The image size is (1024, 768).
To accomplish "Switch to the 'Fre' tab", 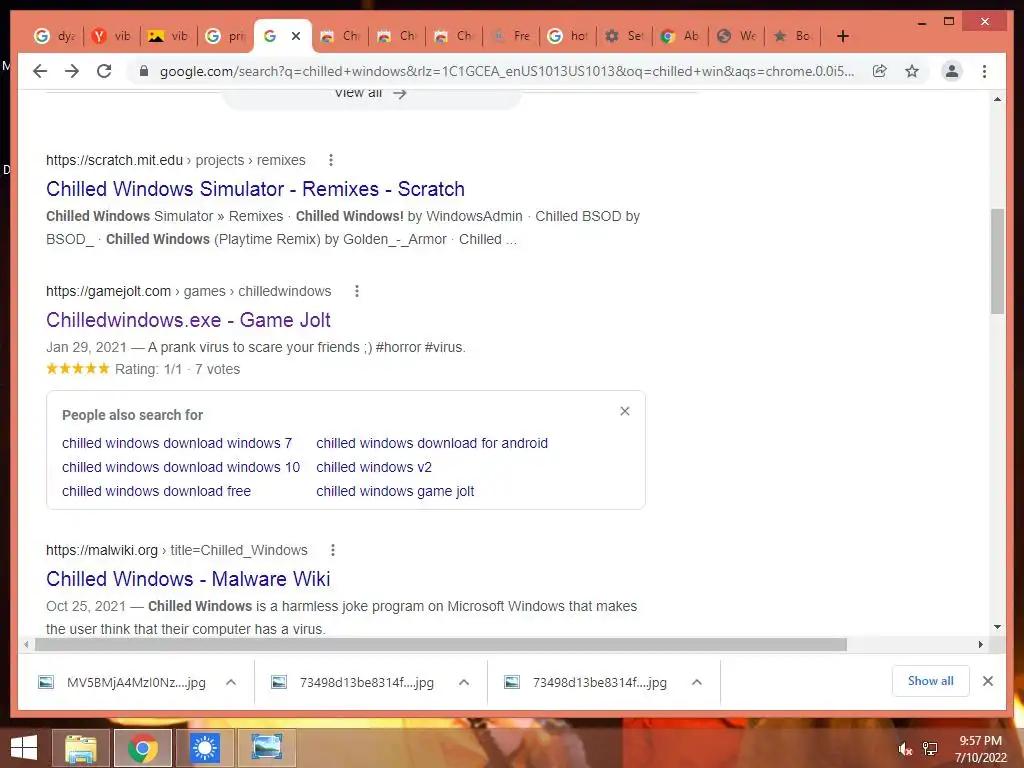I will [511, 36].
